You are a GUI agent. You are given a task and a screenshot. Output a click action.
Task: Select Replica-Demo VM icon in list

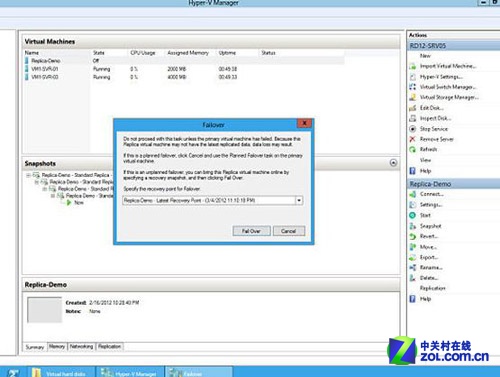coord(27,61)
